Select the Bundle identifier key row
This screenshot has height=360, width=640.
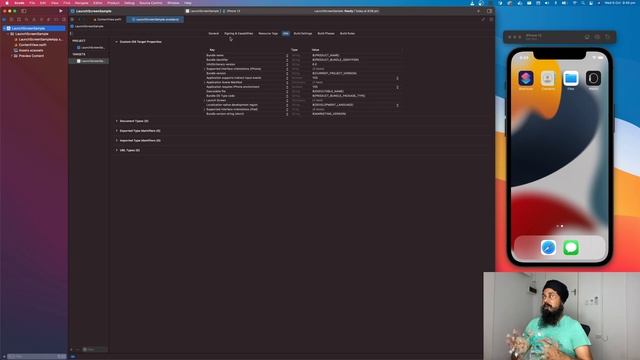coord(217,60)
